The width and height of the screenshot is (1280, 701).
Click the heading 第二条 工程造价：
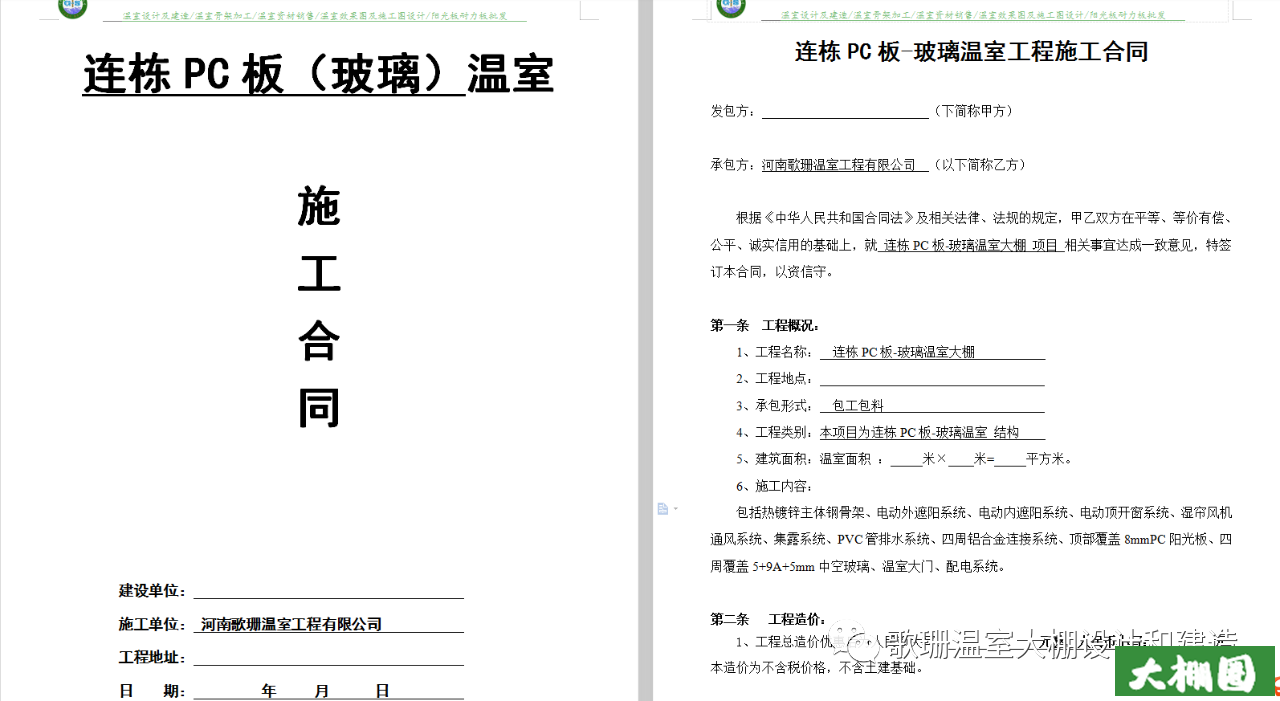coord(768,620)
